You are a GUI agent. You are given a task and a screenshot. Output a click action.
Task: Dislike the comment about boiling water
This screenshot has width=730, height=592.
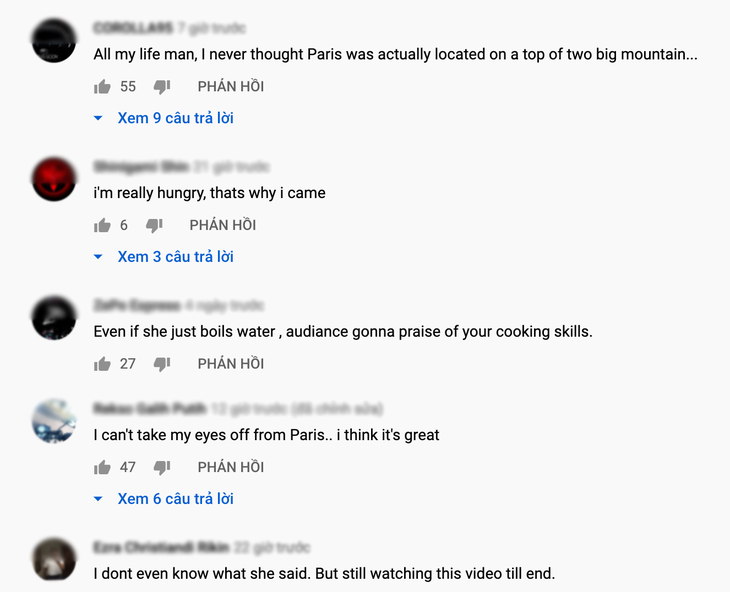point(162,364)
